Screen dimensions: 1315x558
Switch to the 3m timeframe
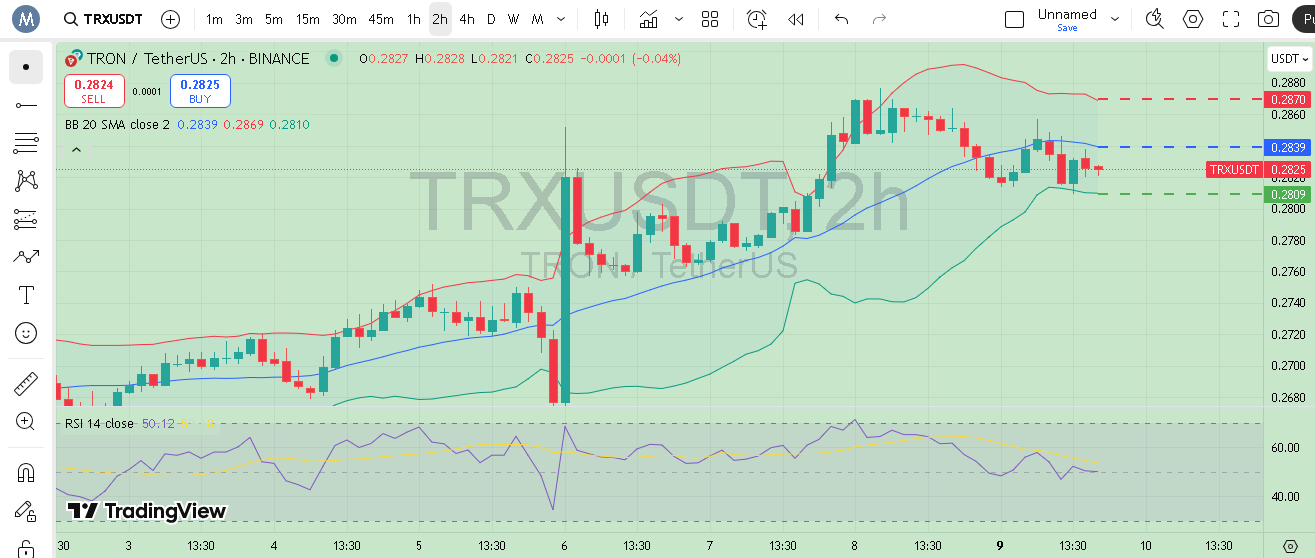244,19
